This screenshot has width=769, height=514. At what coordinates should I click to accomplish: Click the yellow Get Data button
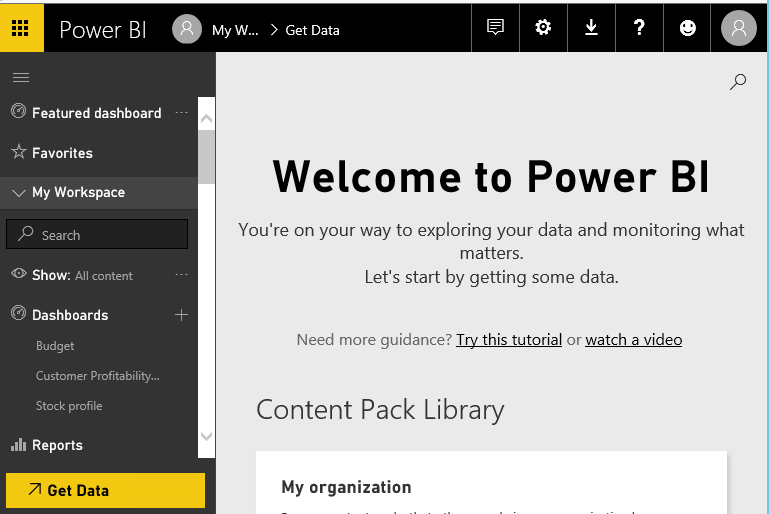[105, 490]
